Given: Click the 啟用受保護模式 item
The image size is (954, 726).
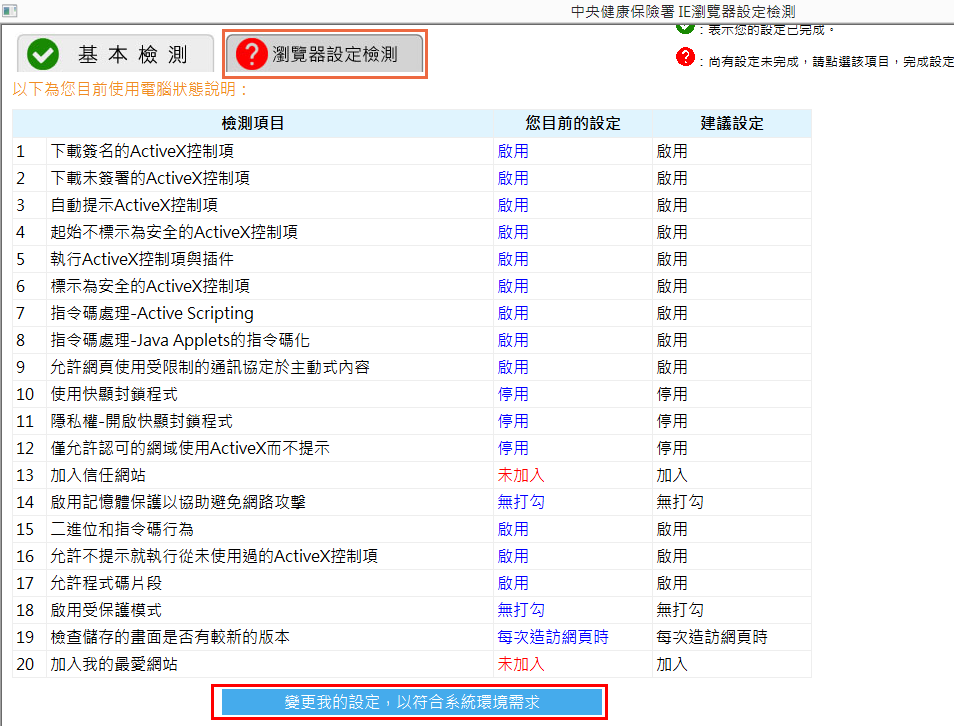Looking at the screenshot, I should [106, 610].
